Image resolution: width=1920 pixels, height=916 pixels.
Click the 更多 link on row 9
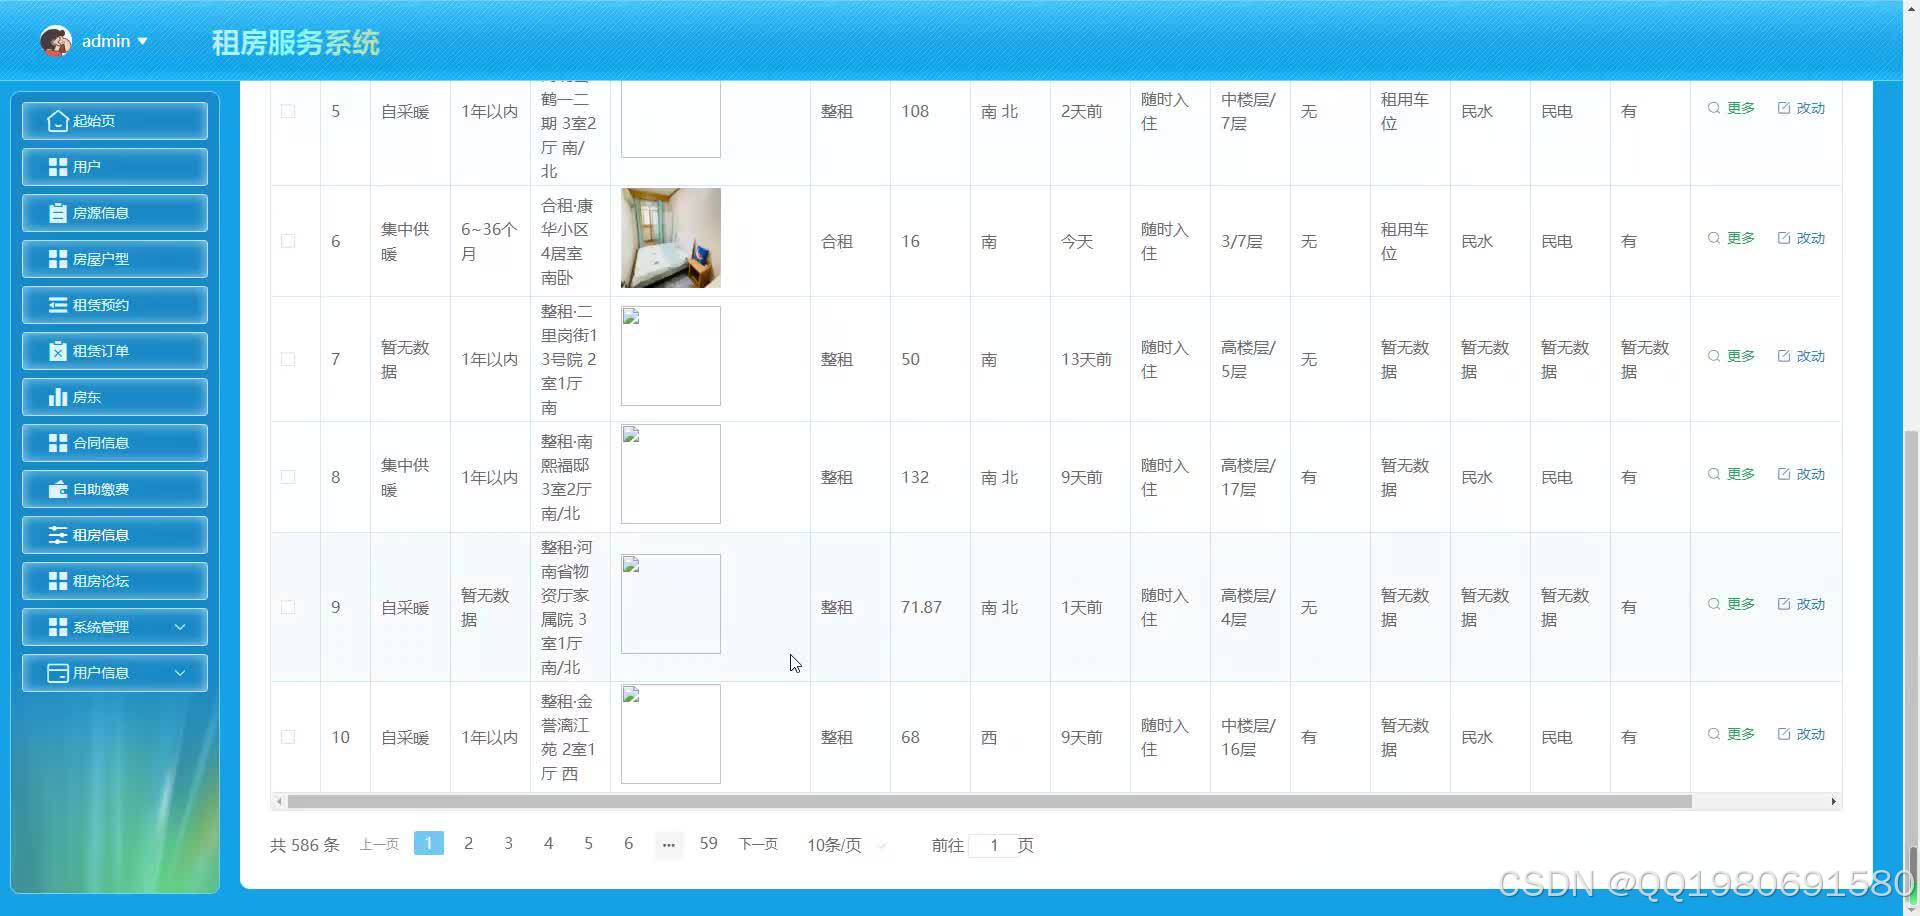[1740, 604]
